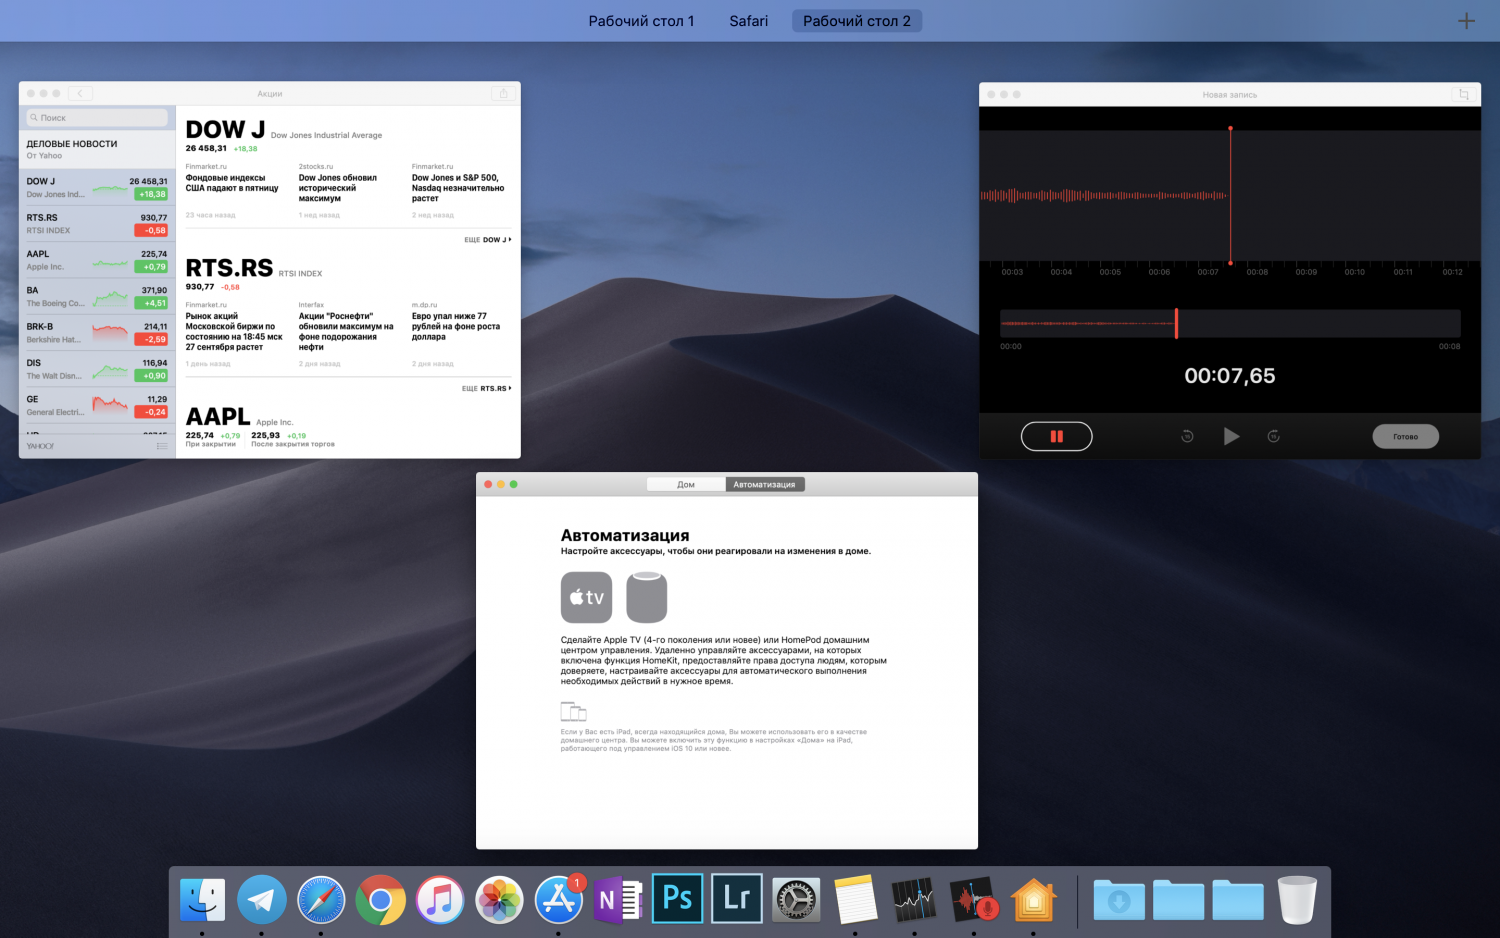Open Finder from the Dock
The width and height of the screenshot is (1500, 938).
202,900
